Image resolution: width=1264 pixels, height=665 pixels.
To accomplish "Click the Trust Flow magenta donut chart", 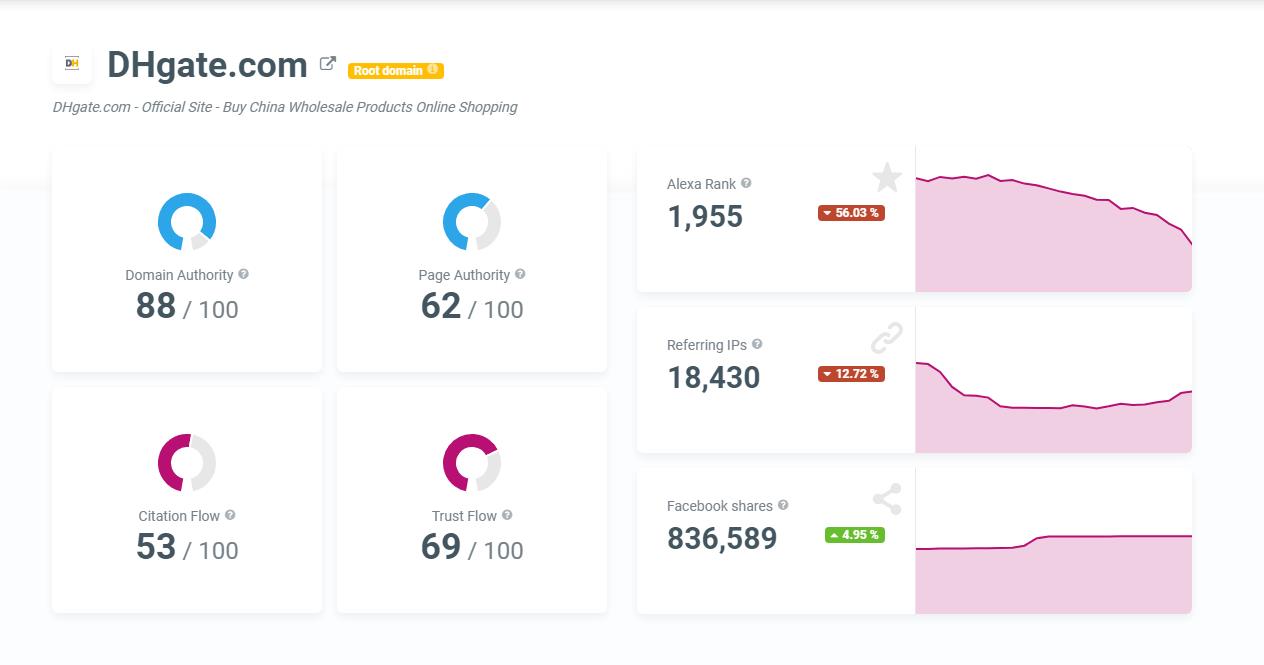I will coord(471,462).
